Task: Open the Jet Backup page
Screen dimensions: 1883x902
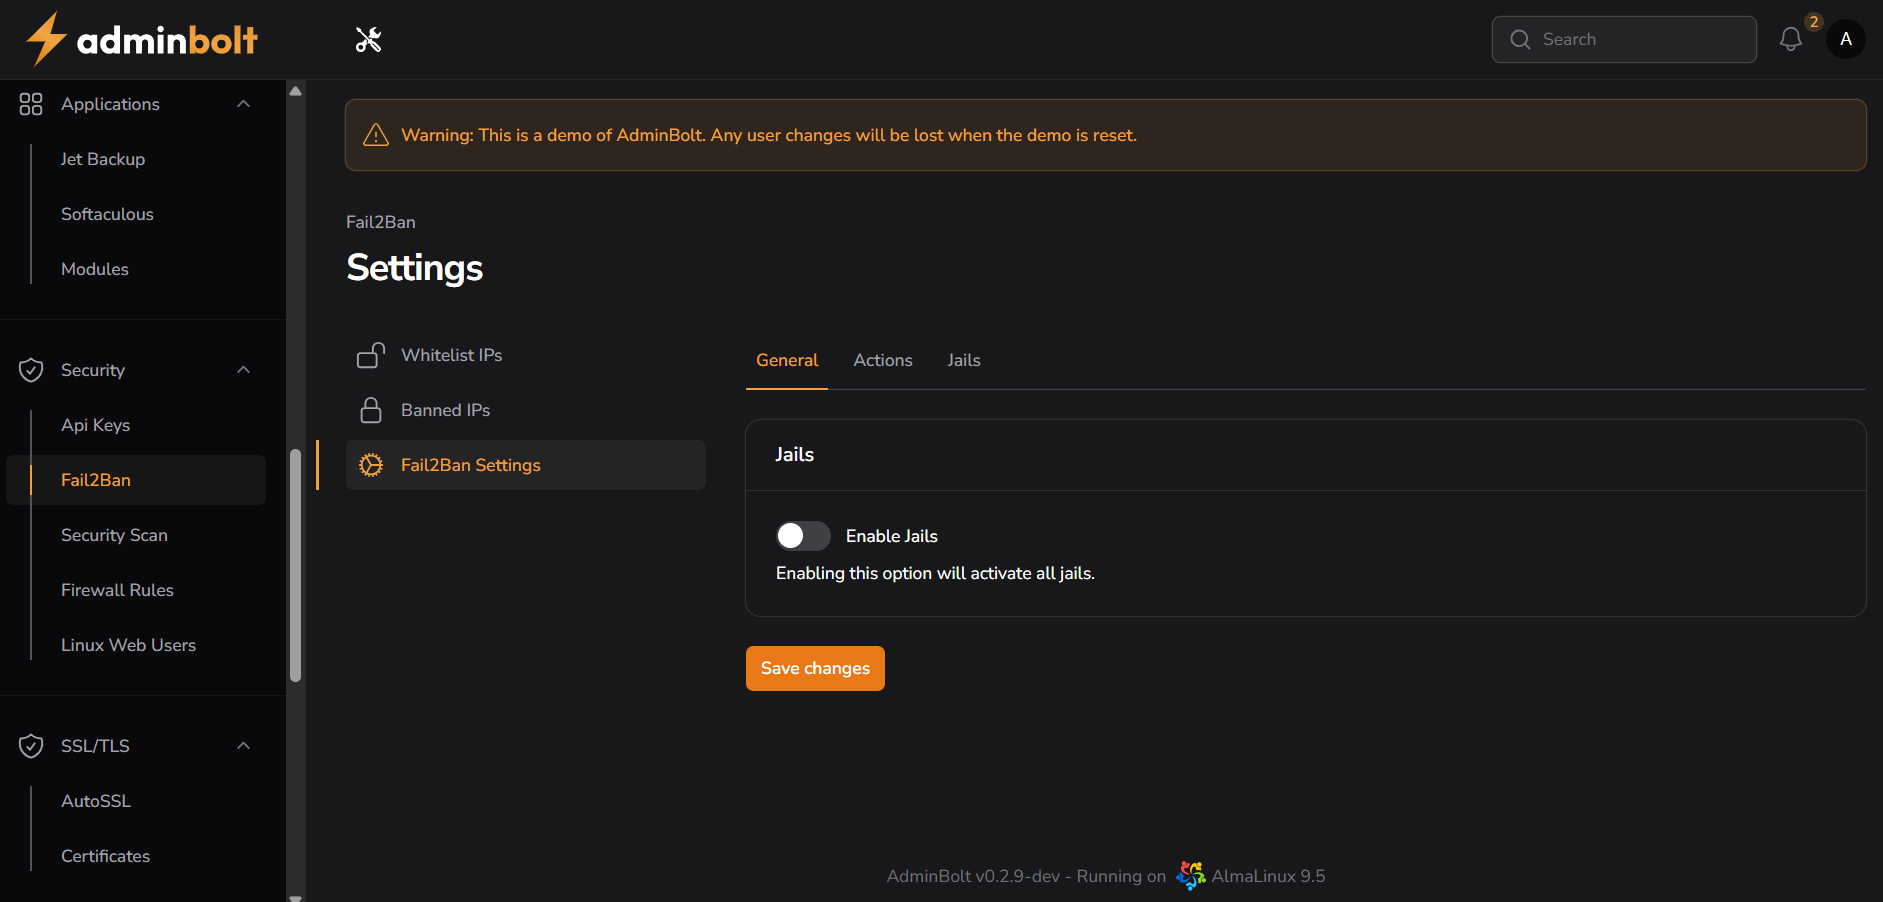Action: tap(102, 158)
